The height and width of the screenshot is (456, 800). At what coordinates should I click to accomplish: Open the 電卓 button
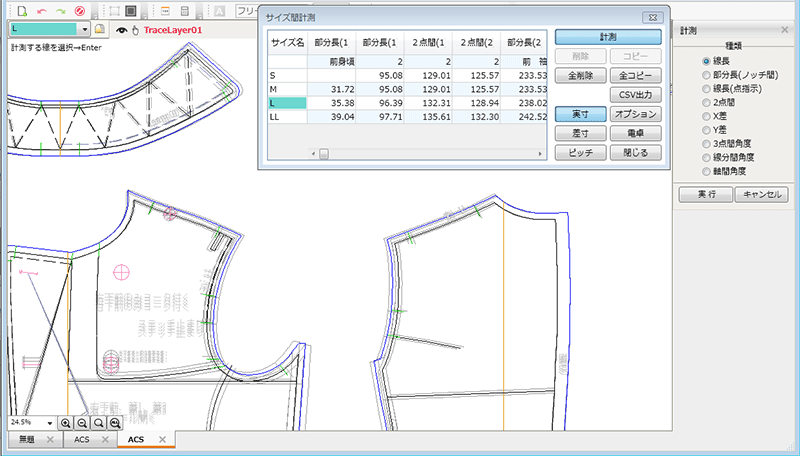point(636,133)
